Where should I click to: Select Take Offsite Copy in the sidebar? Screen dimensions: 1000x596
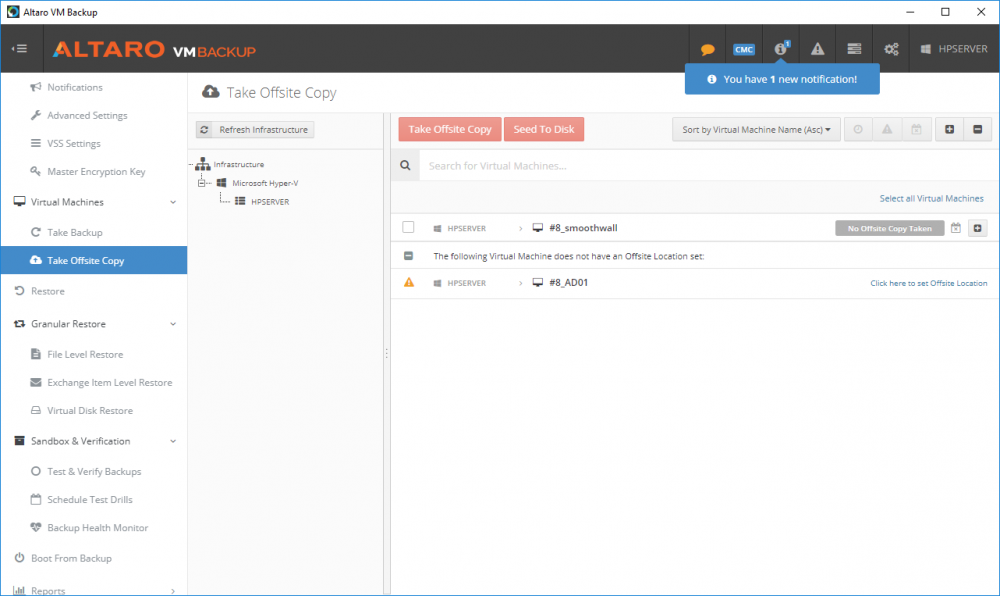click(x=94, y=260)
